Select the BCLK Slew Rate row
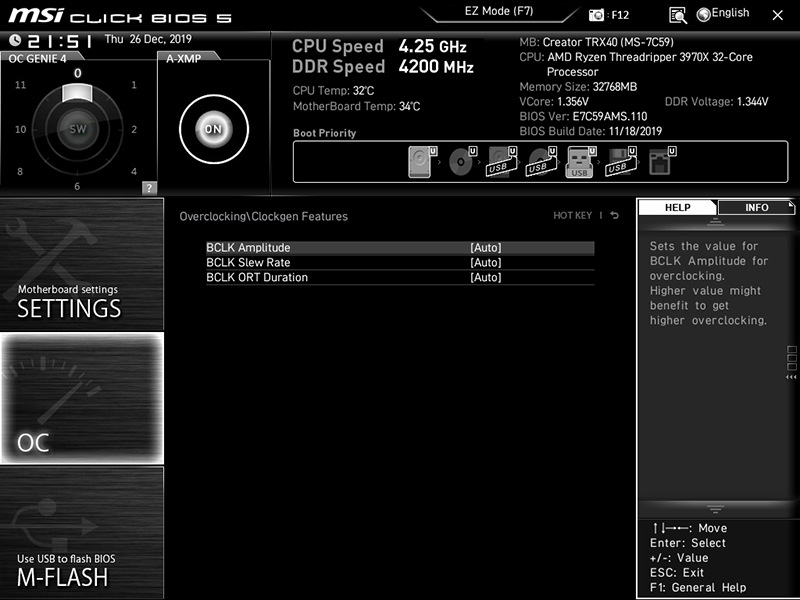 (400, 263)
